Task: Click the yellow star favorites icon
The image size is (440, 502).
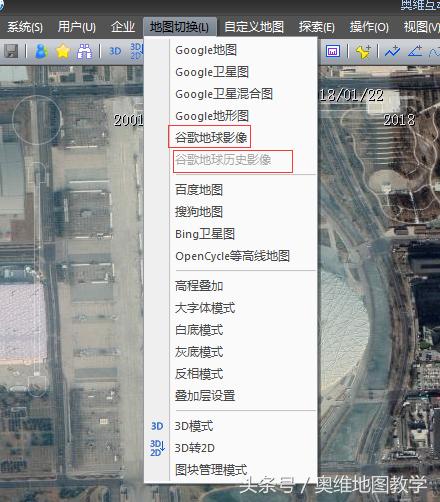Action: tap(63, 51)
